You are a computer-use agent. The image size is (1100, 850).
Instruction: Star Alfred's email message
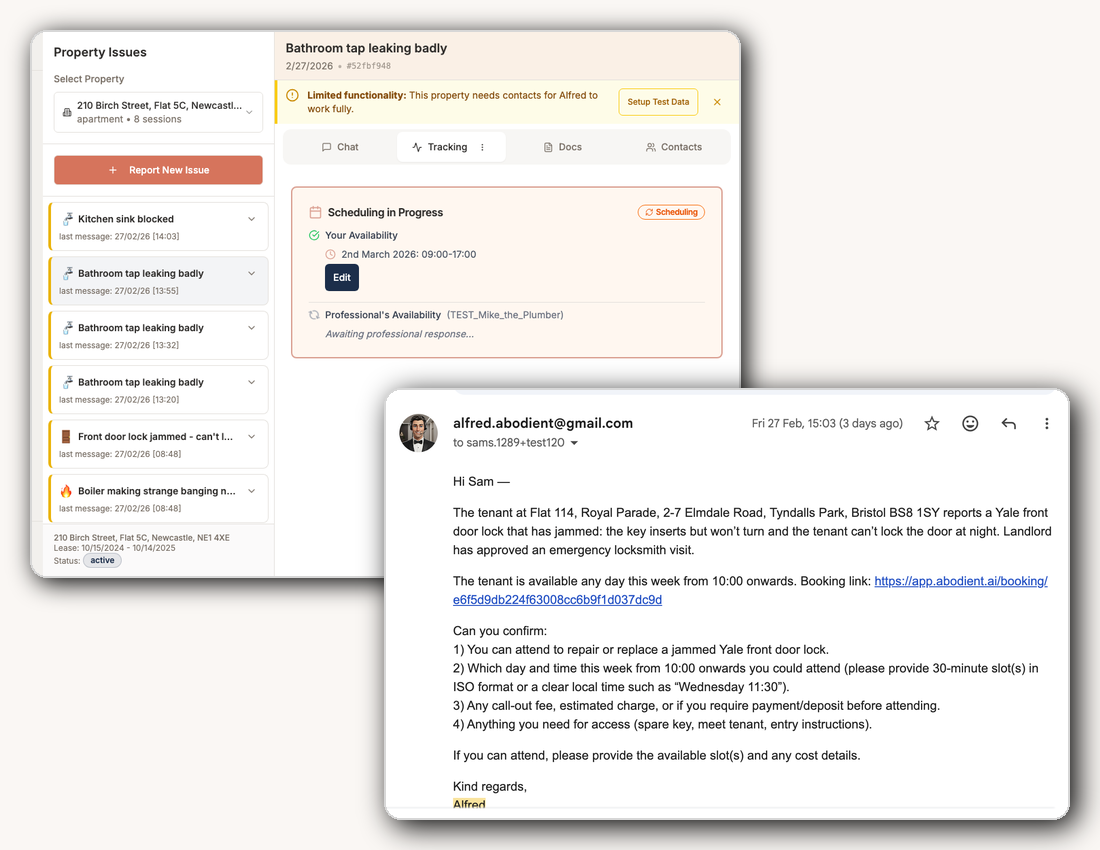(x=931, y=423)
